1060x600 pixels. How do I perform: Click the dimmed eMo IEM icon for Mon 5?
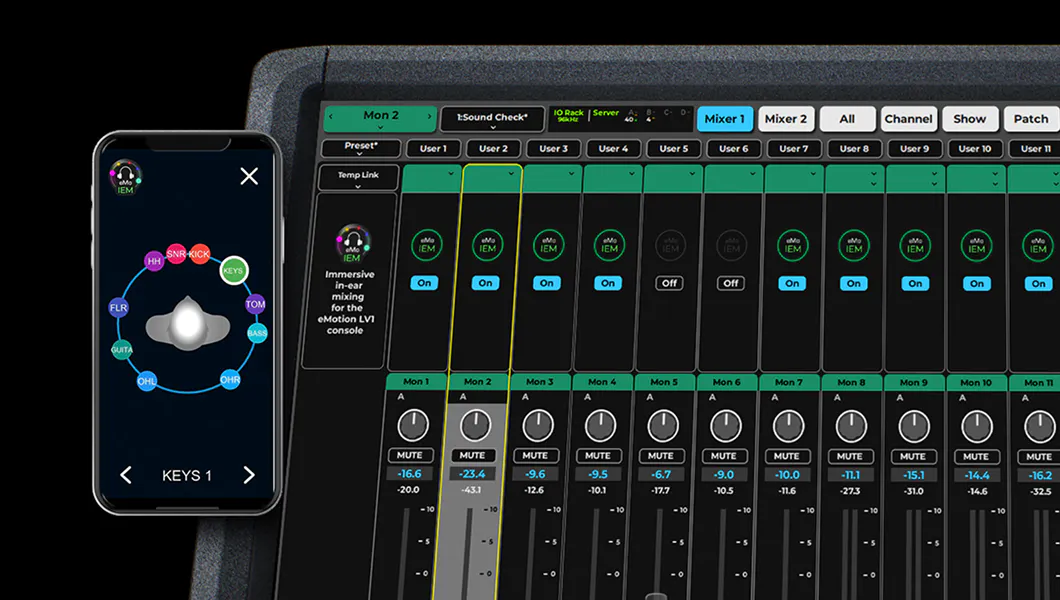[670, 246]
